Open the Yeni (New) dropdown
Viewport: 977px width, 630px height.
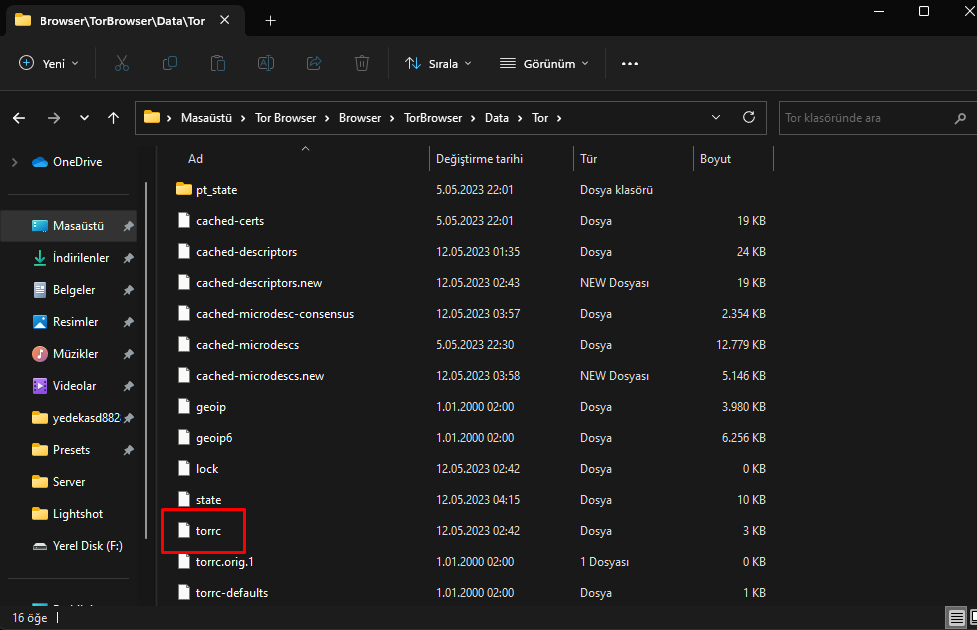pyautogui.click(x=49, y=64)
